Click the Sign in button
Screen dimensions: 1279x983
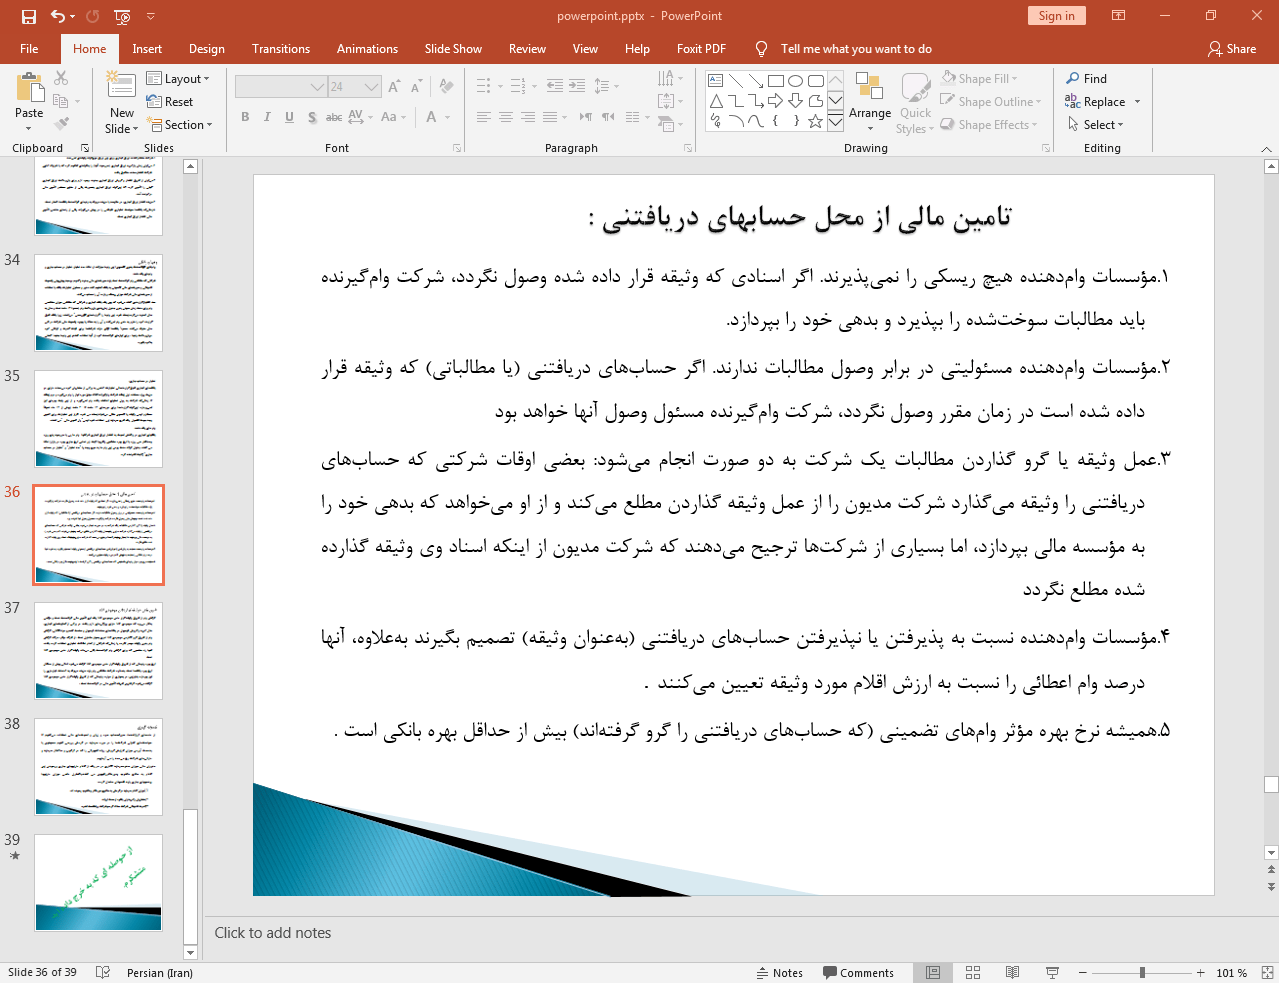(1056, 15)
